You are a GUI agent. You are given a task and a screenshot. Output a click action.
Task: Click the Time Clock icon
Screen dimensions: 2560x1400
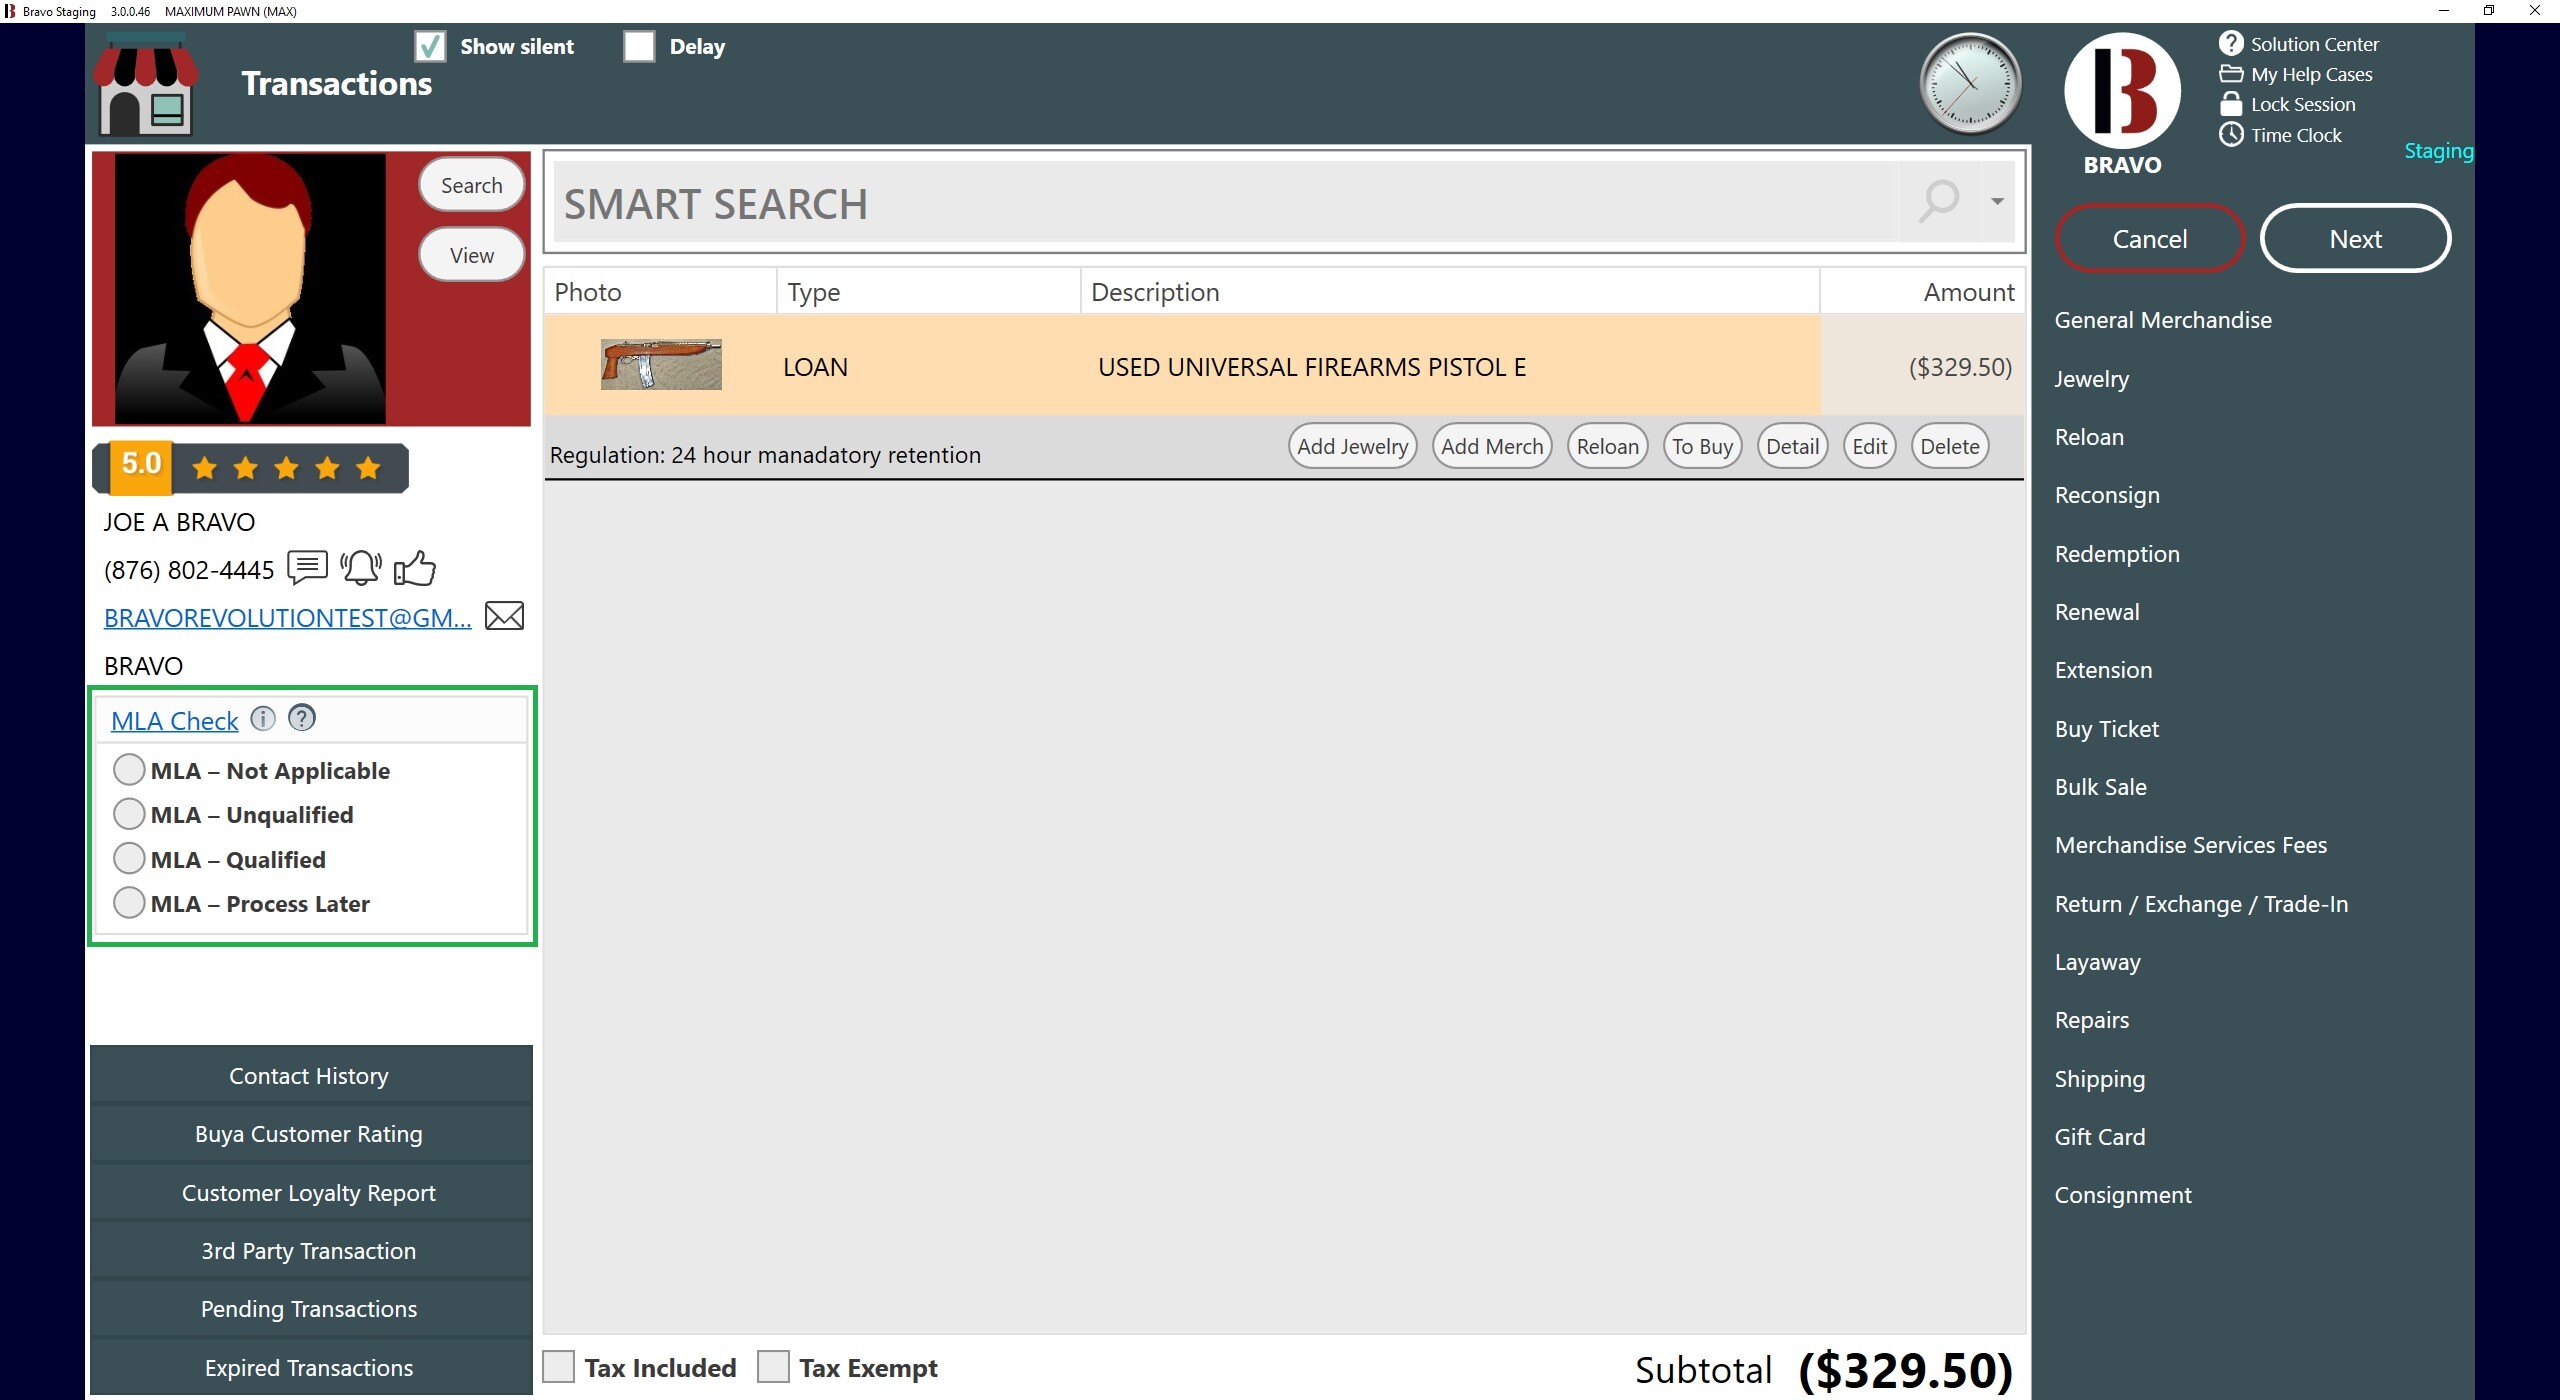[x=2230, y=134]
